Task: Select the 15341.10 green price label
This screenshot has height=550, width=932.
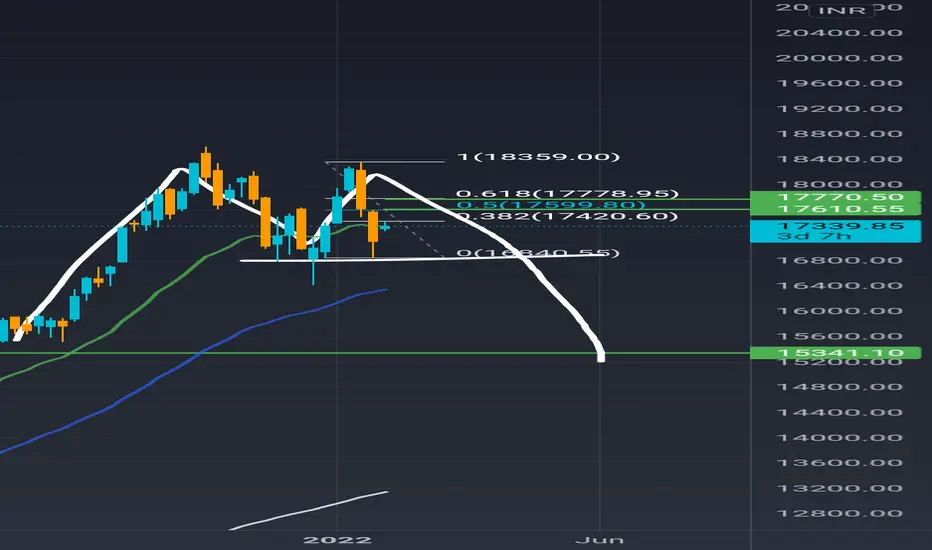Action: click(835, 353)
